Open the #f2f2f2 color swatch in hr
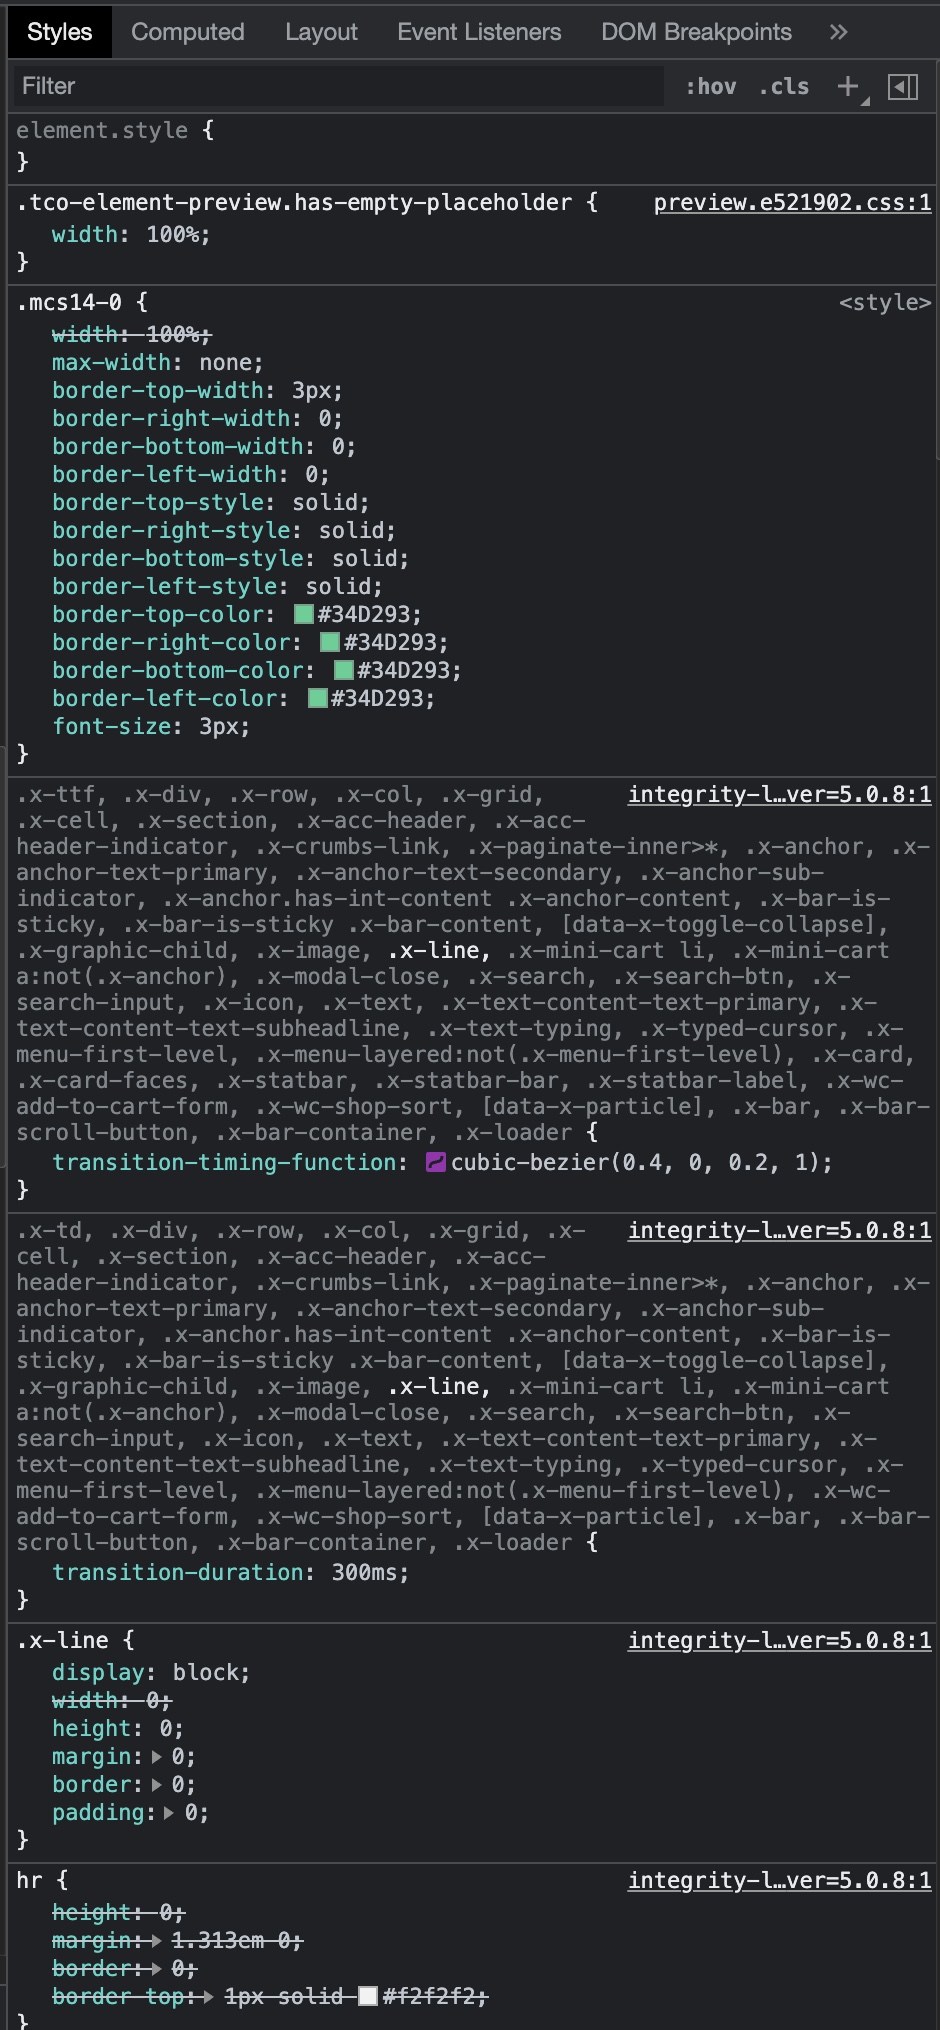Viewport: 940px width, 2030px height. pos(368,1997)
